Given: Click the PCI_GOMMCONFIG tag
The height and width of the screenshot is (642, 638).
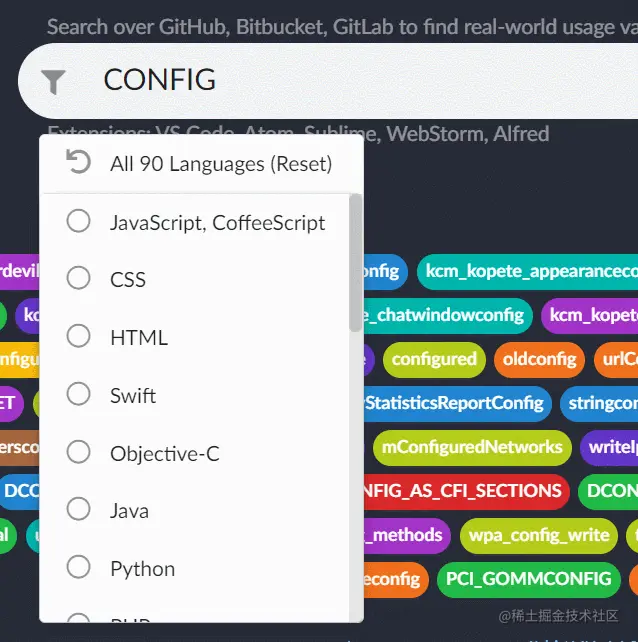Looking at the screenshot, I should tap(529, 580).
